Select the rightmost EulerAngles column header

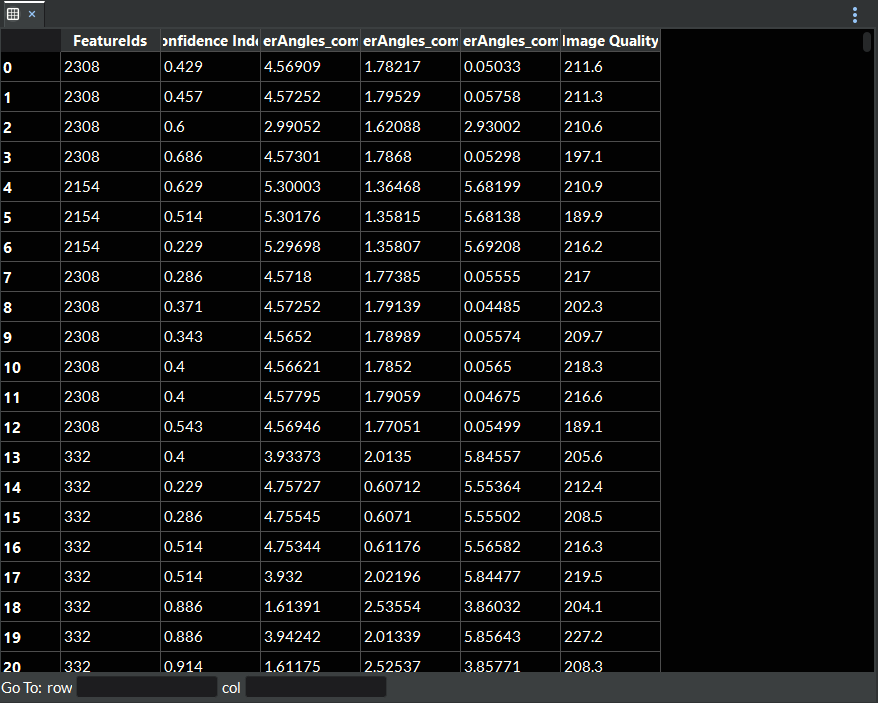(510, 41)
